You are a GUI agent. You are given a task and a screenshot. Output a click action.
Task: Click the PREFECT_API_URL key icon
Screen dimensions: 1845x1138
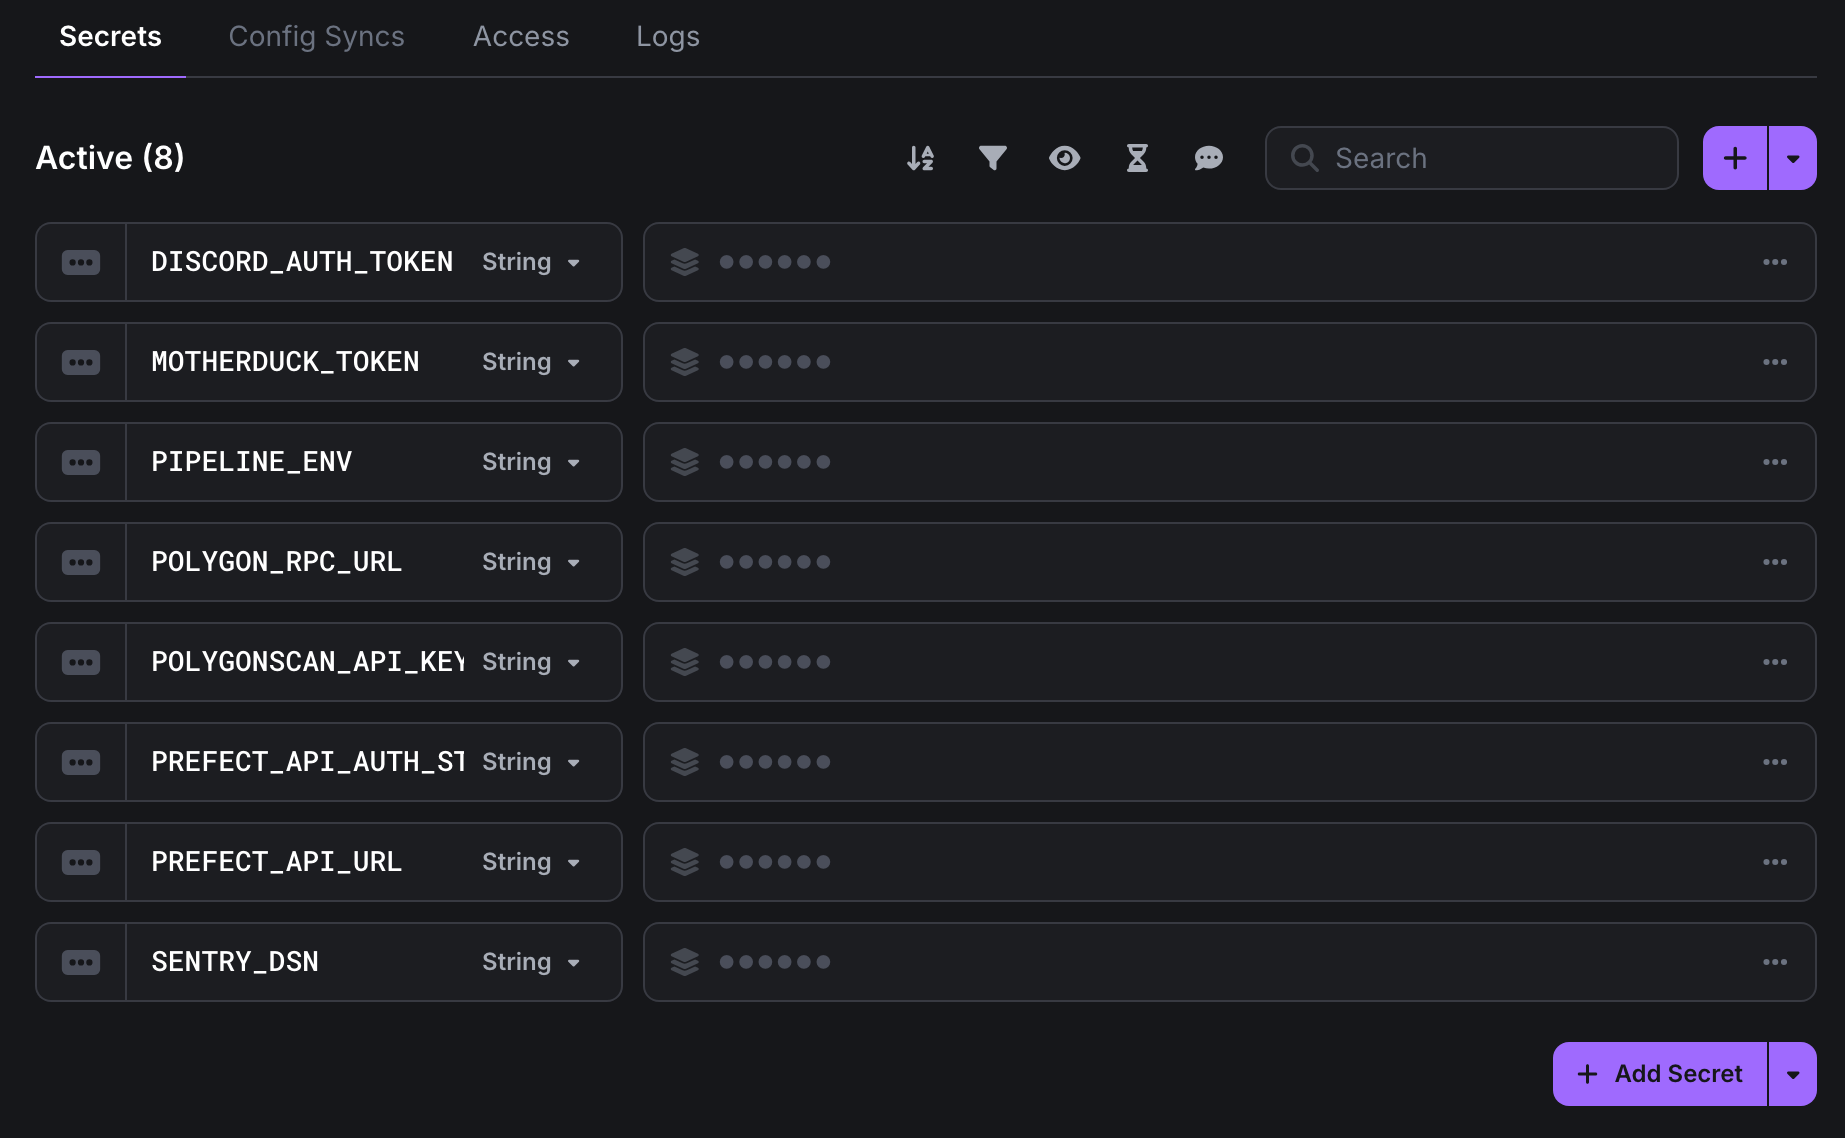coord(81,862)
